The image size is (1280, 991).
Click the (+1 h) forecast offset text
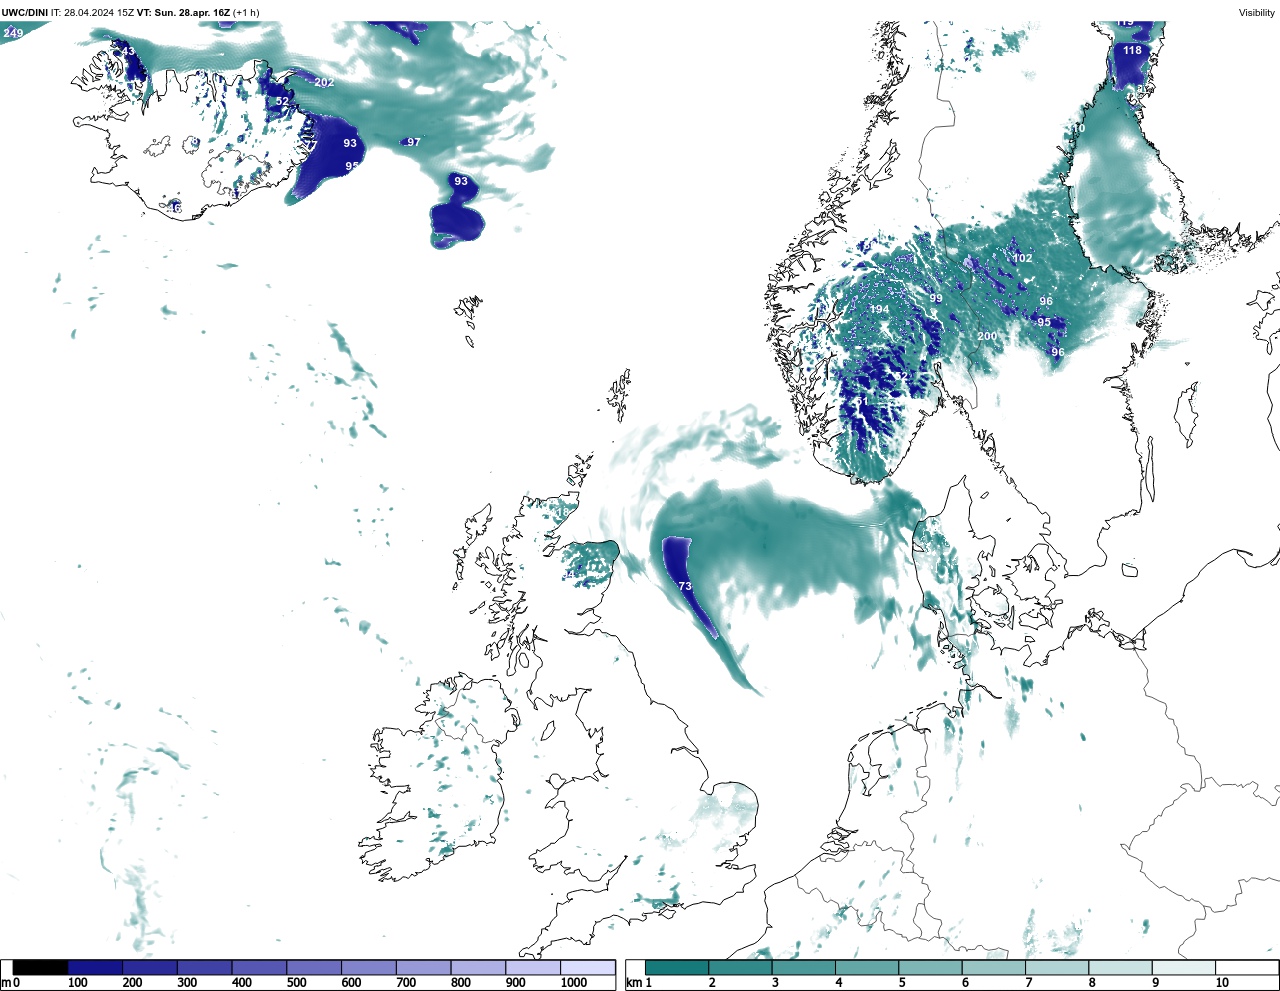pyautogui.click(x=246, y=13)
